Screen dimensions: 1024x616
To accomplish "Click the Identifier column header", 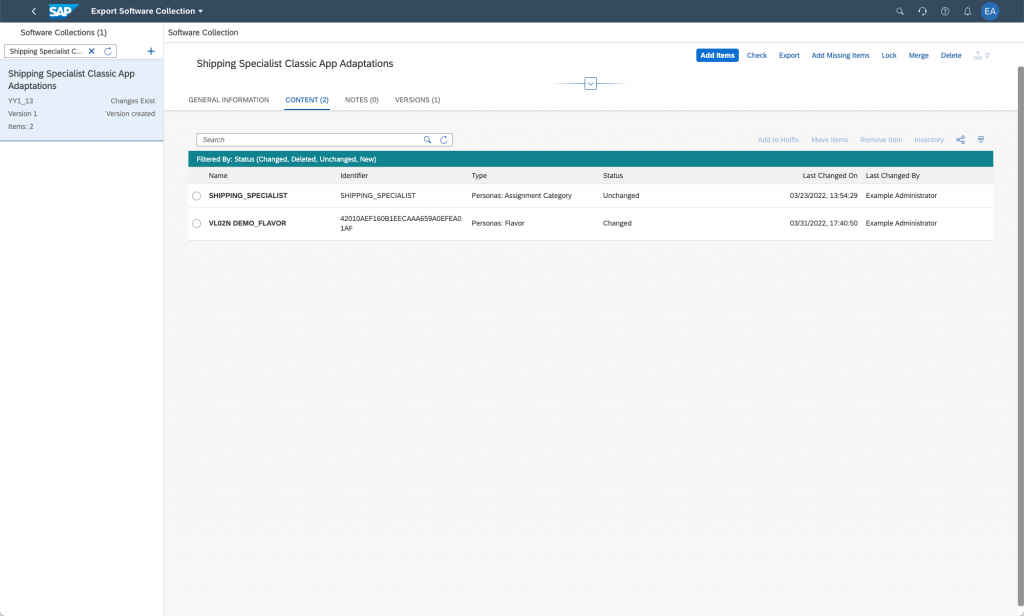I will (x=354, y=176).
